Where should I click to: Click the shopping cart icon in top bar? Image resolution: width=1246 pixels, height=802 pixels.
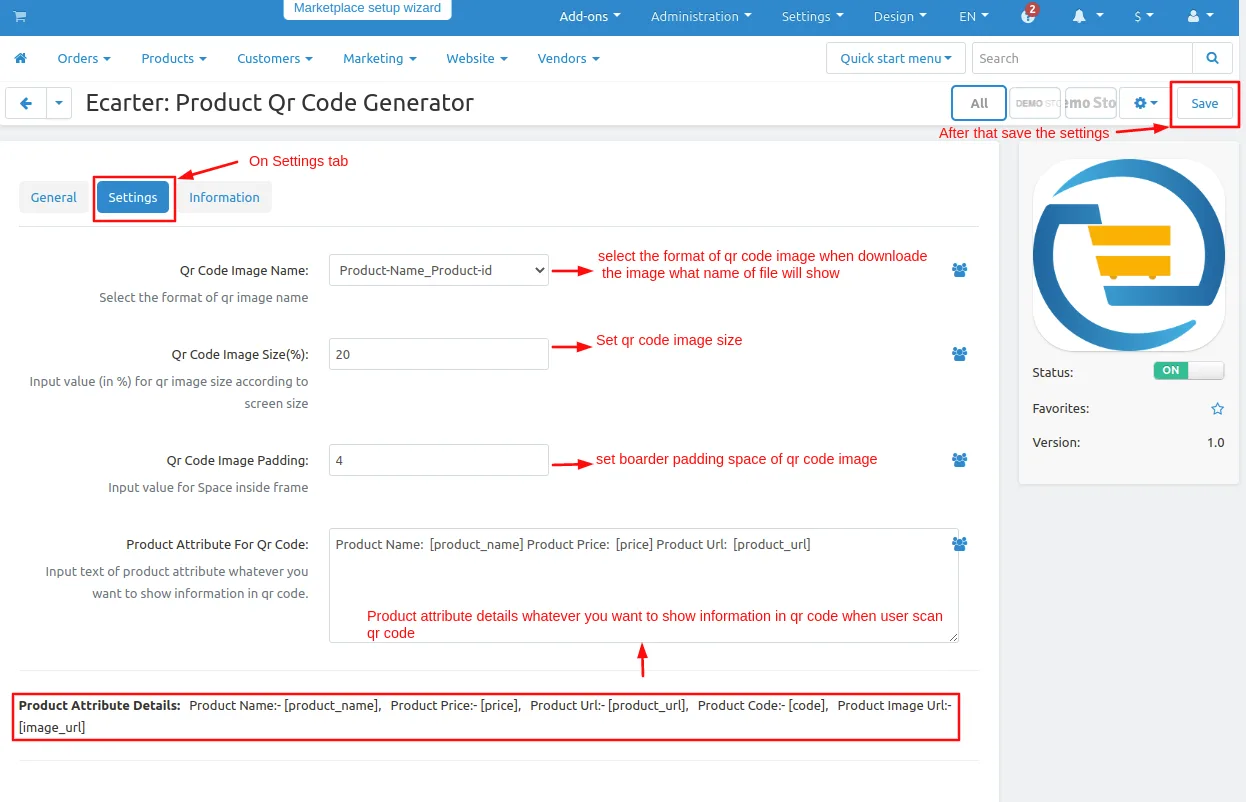click(x=20, y=17)
